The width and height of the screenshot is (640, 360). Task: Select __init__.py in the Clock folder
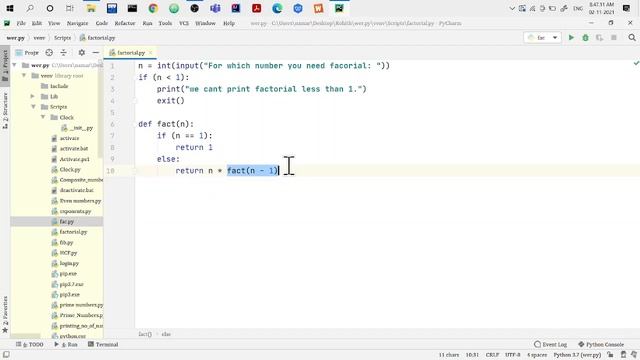77,128
